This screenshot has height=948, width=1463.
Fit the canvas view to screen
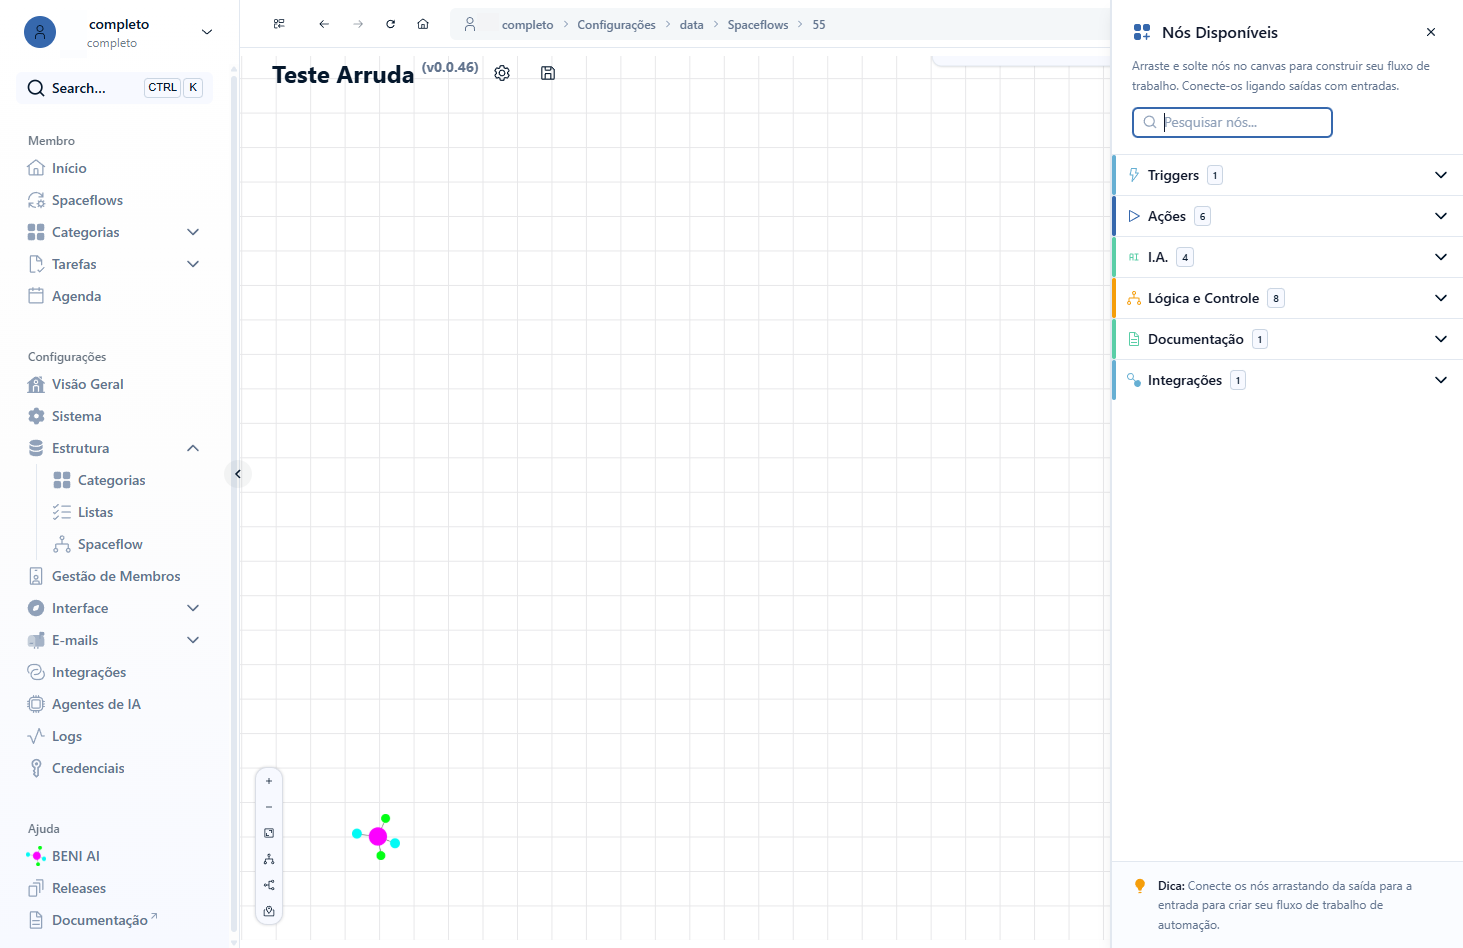[269, 833]
